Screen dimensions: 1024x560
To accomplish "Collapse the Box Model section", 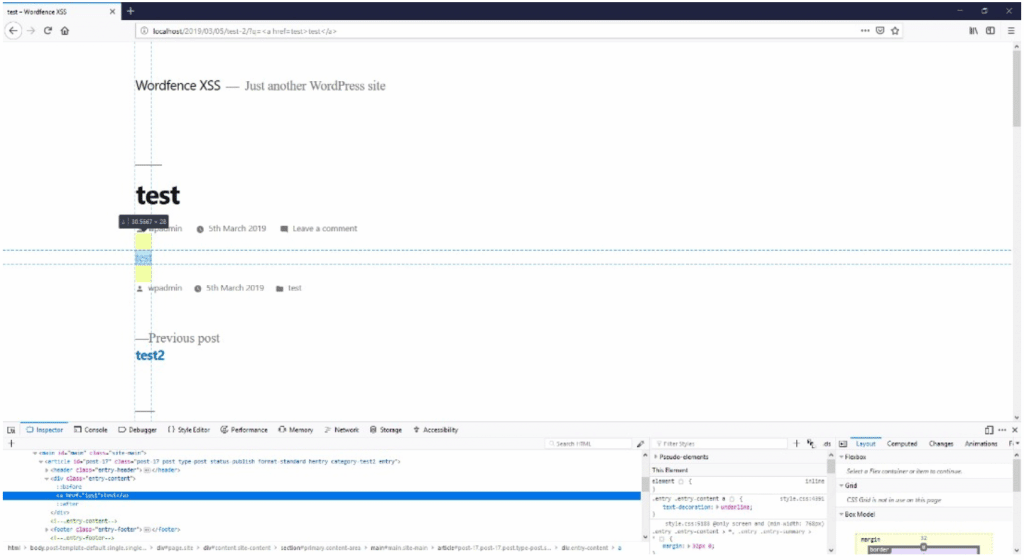I will [x=842, y=514].
